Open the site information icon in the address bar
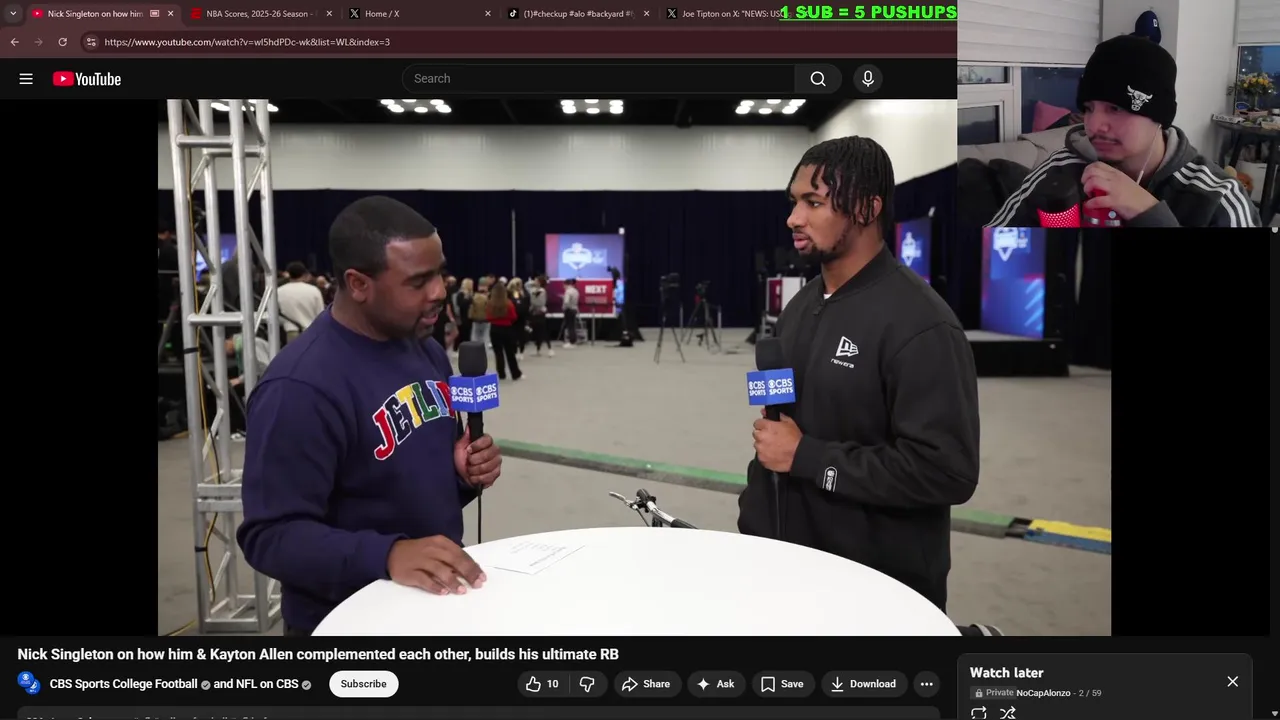 coord(91,42)
